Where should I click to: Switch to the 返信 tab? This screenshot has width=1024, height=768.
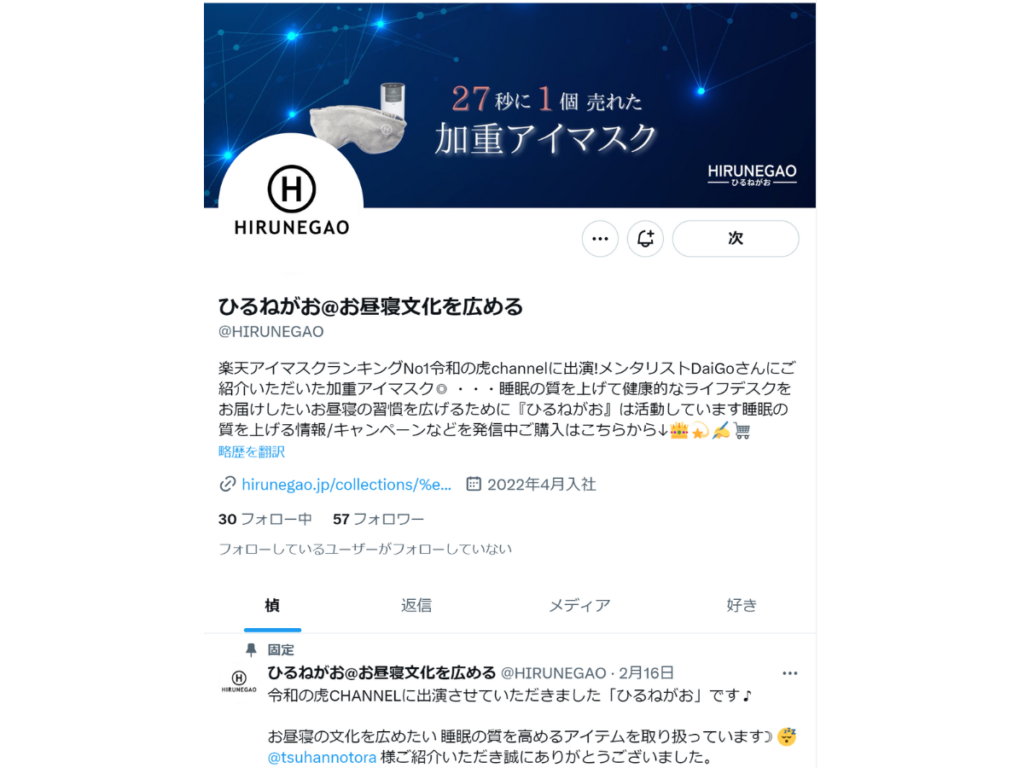(416, 605)
